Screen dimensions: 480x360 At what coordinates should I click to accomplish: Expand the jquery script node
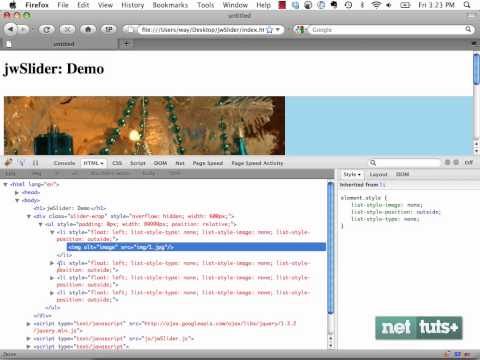[x=29, y=324]
